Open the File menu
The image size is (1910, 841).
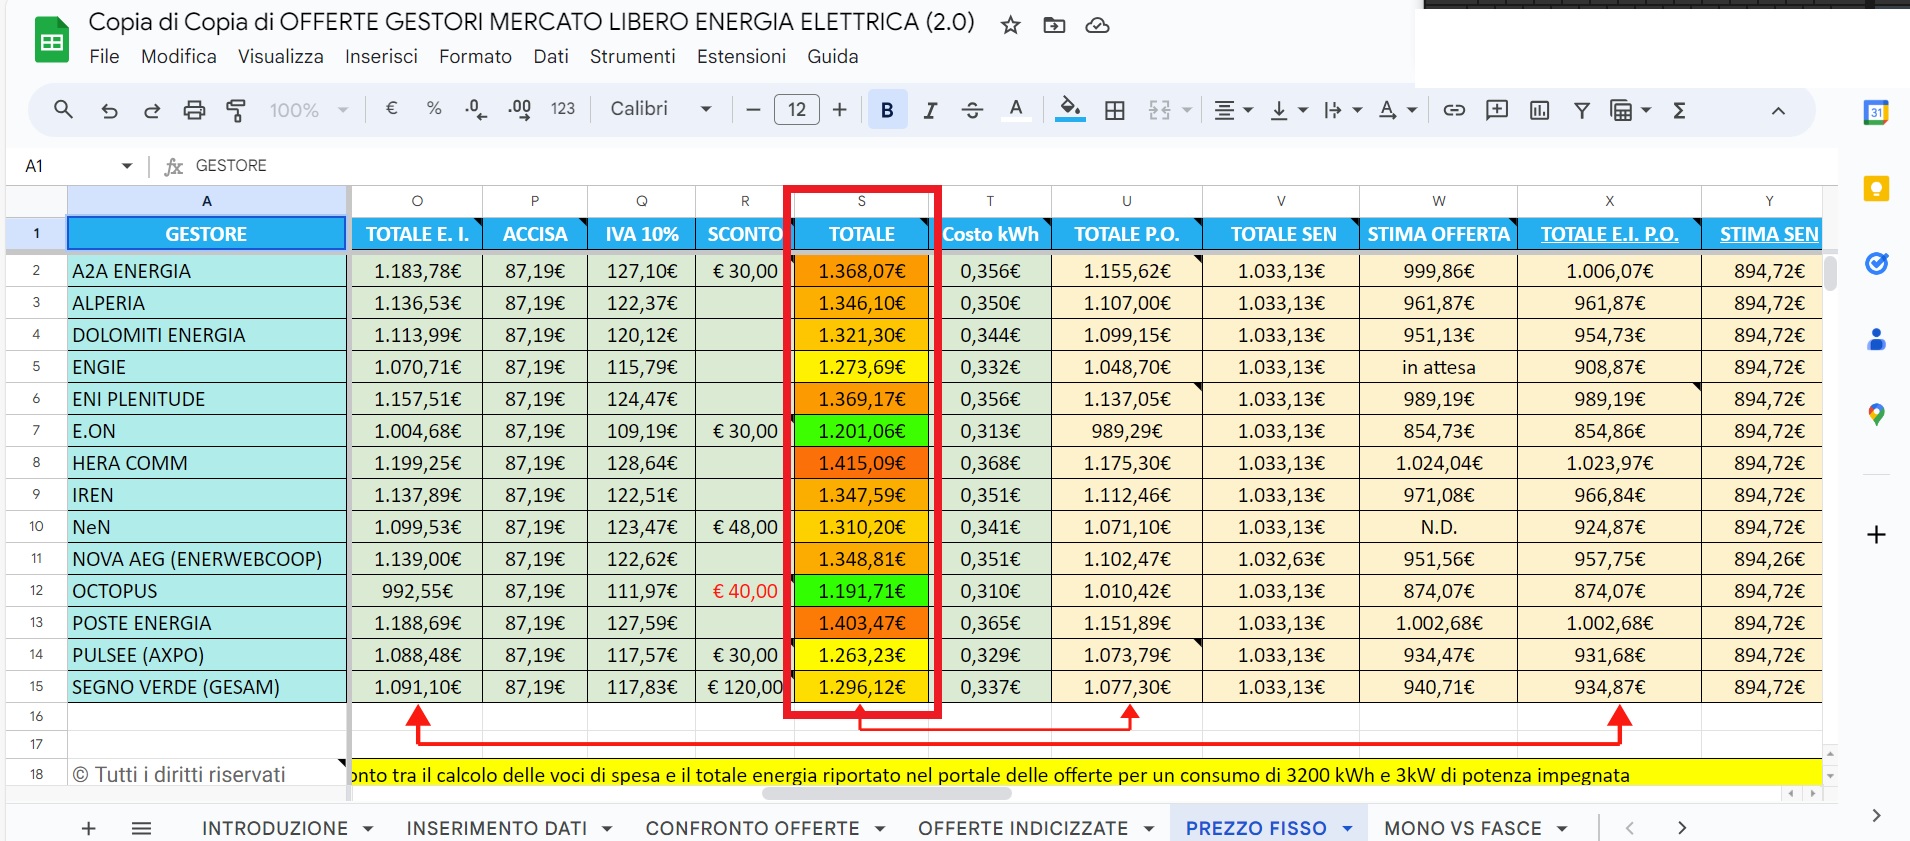click(x=104, y=57)
